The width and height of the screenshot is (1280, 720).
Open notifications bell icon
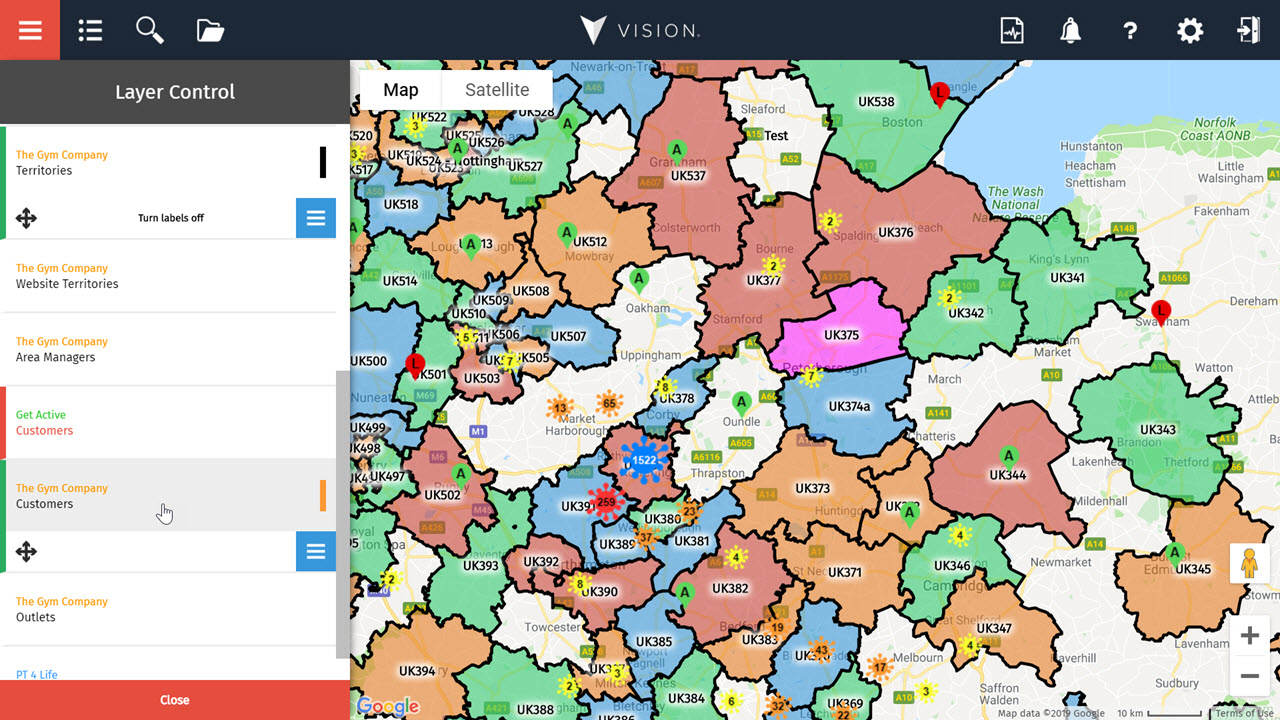click(x=1070, y=30)
